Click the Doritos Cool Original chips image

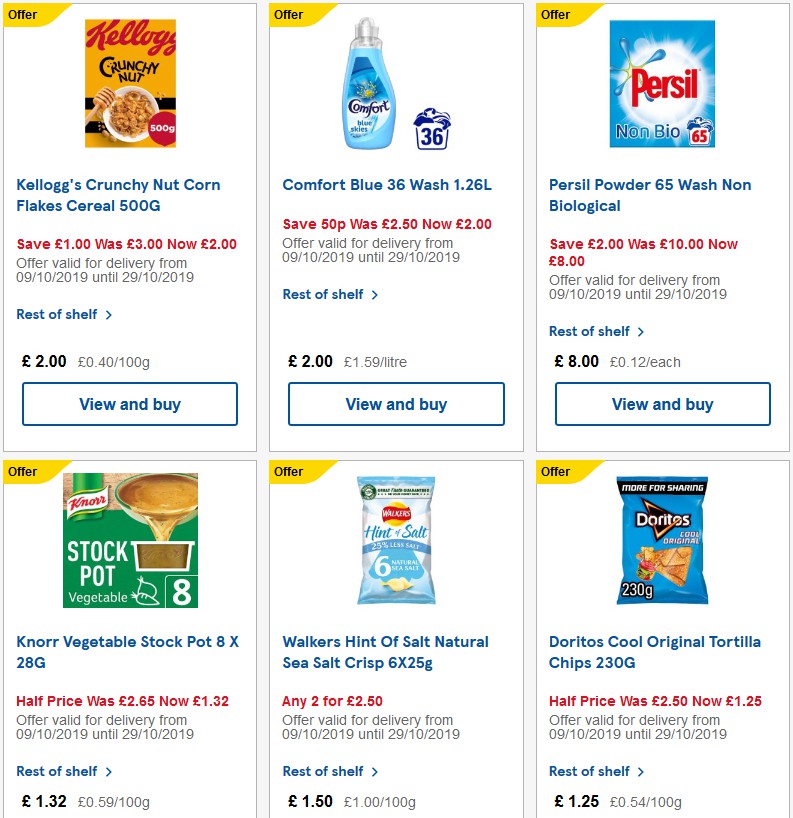(x=662, y=540)
